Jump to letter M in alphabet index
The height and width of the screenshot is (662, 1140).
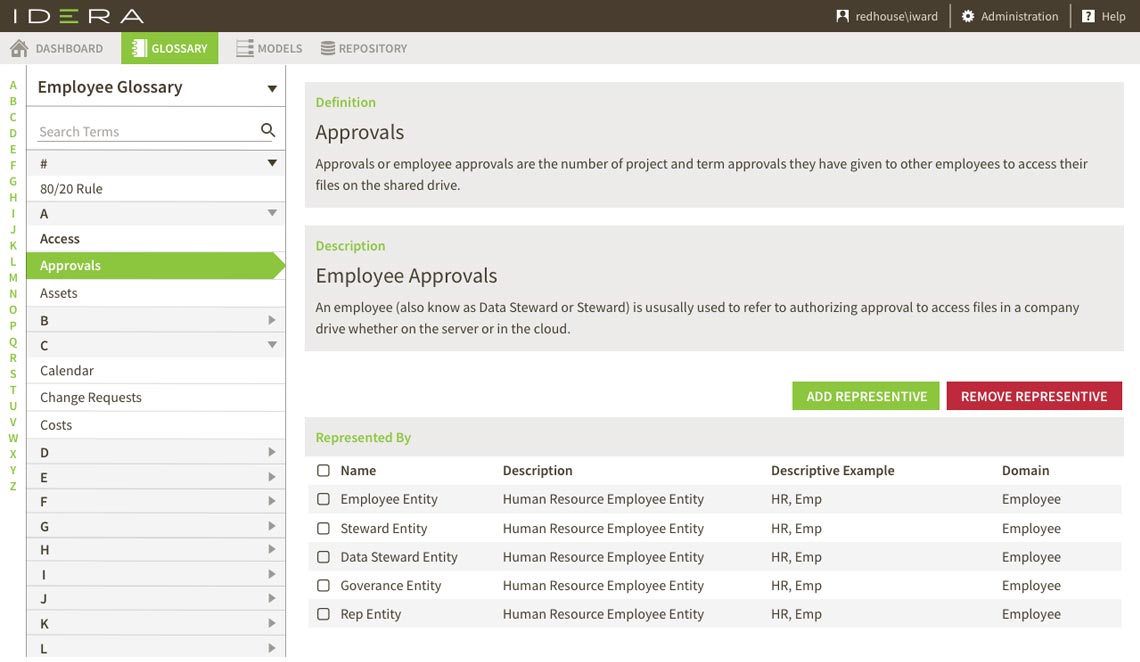tap(13, 278)
